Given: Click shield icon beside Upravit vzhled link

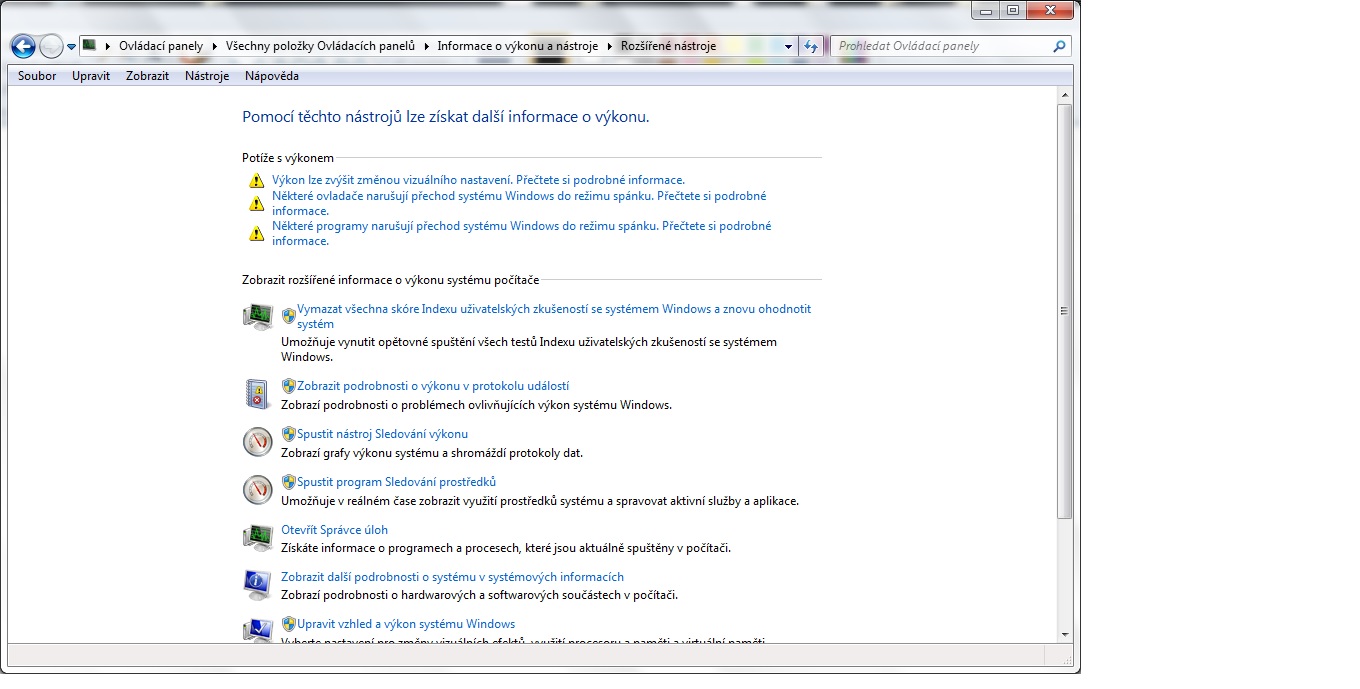Looking at the screenshot, I should click(x=289, y=624).
